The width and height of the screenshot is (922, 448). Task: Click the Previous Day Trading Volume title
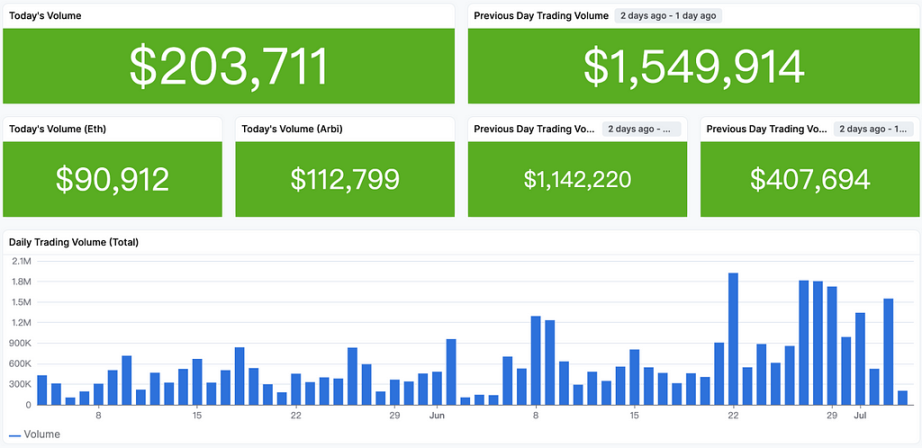541,16
